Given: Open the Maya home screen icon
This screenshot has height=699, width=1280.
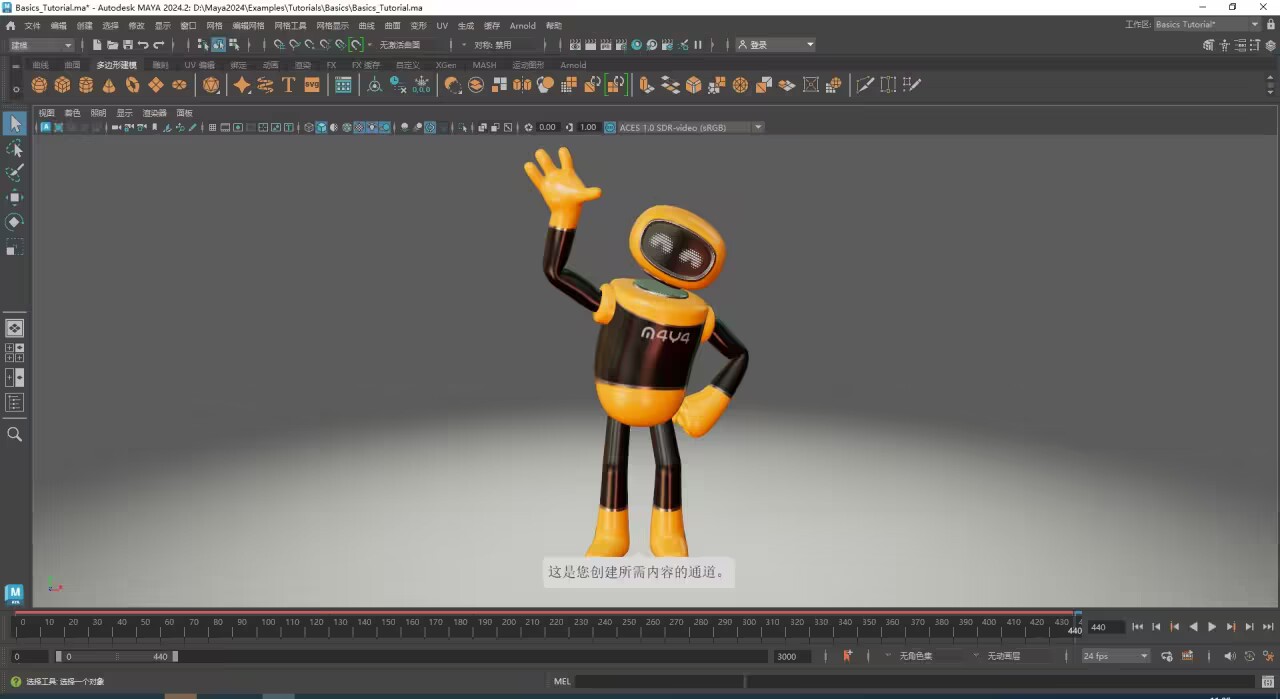Looking at the screenshot, I should (x=11, y=25).
